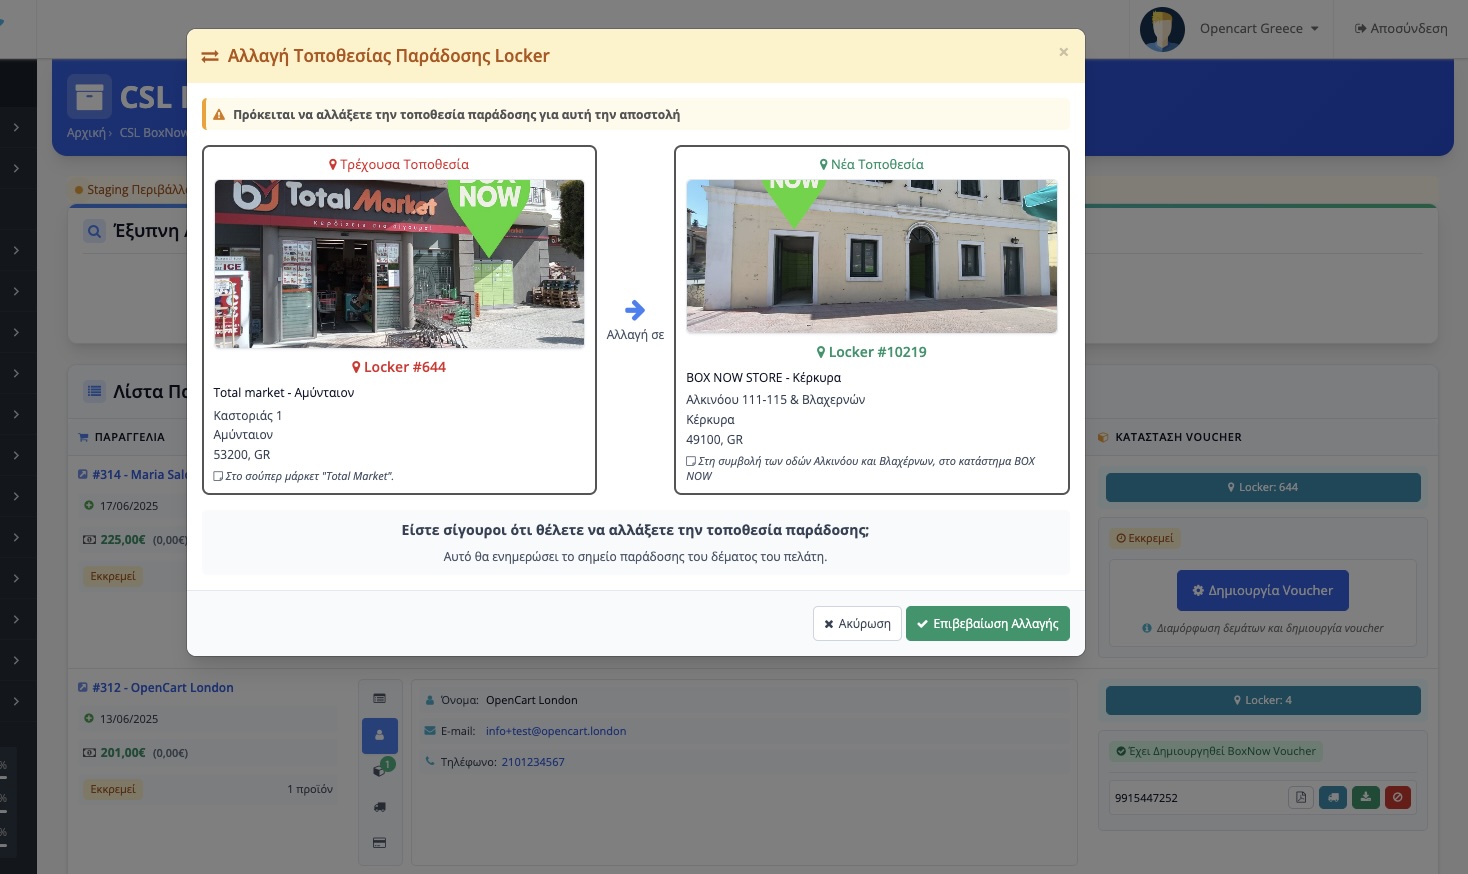
Task: Click 'Total market - Αμύνταιον' location name
Action: (284, 393)
